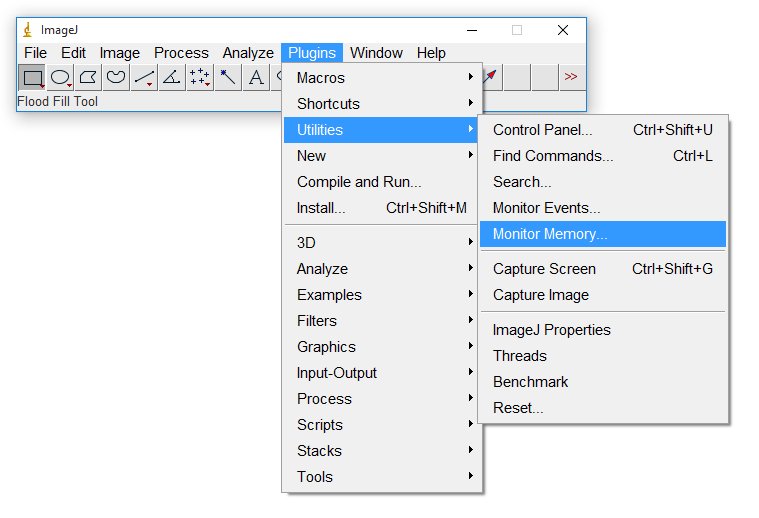Click the first empty toolbar slot after dropper
Image resolution: width=759 pixels, height=518 pixels.
pyautogui.click(x=517, y=77)
